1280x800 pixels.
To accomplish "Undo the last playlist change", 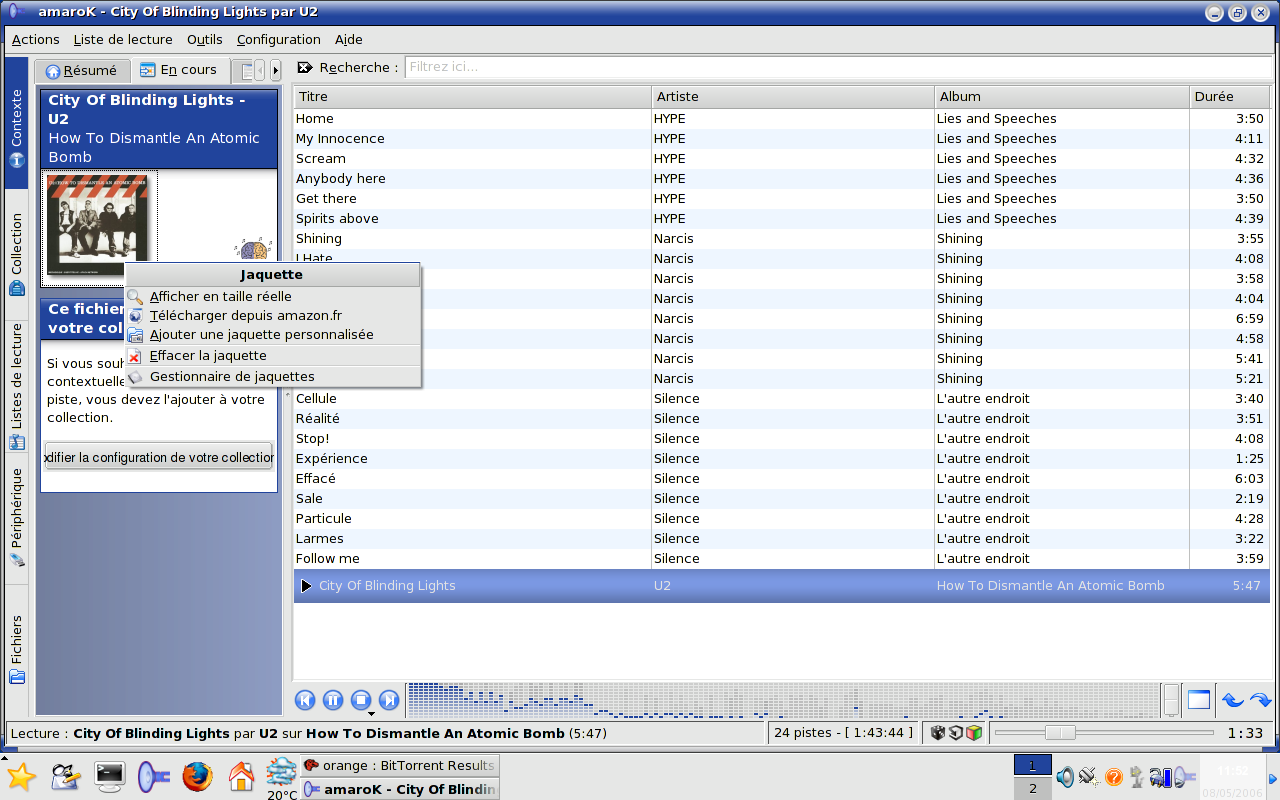I will [x=1233, y=700].
